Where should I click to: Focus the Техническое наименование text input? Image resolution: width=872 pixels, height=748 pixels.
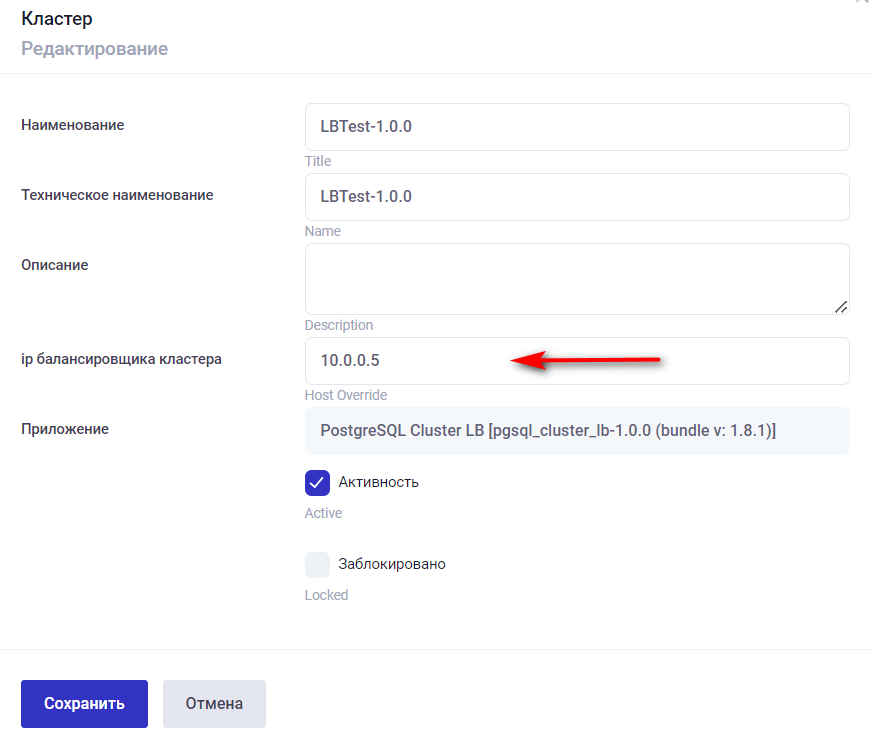click(x=576, y=197)
